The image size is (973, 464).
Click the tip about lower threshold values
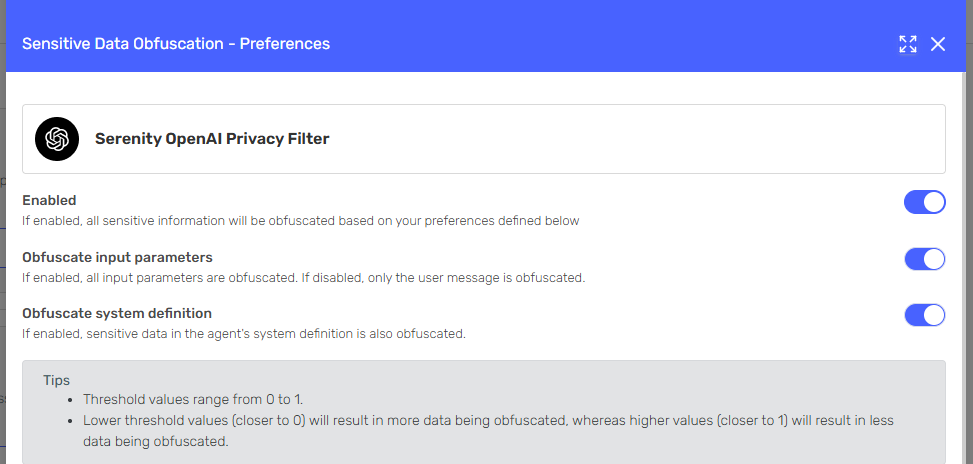(488, 431)
